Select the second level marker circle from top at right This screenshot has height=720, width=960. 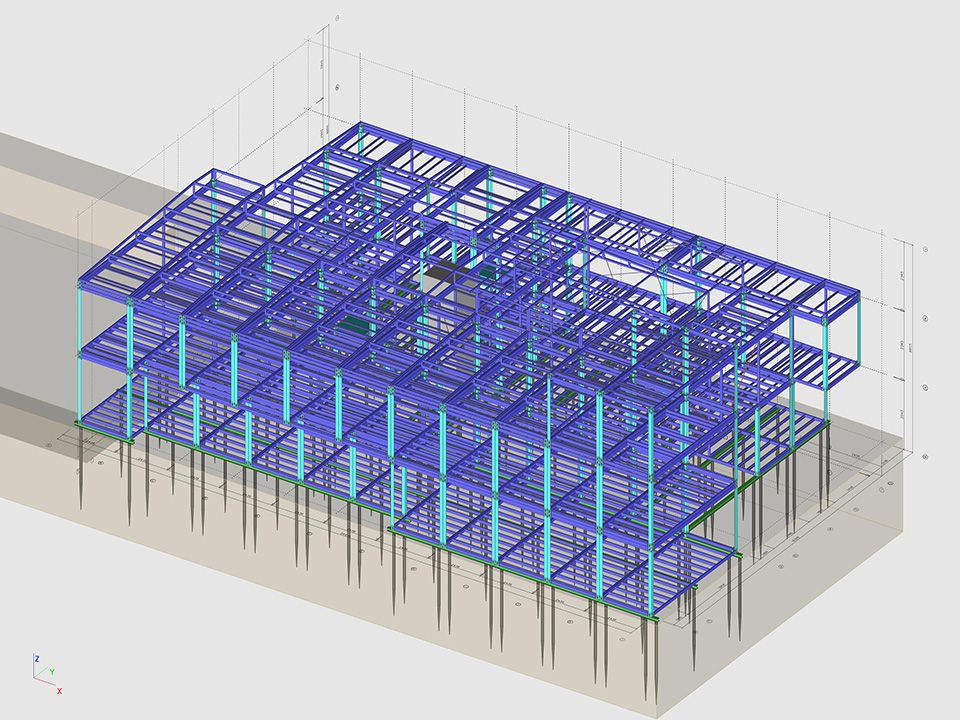click(x=925, y=319)
